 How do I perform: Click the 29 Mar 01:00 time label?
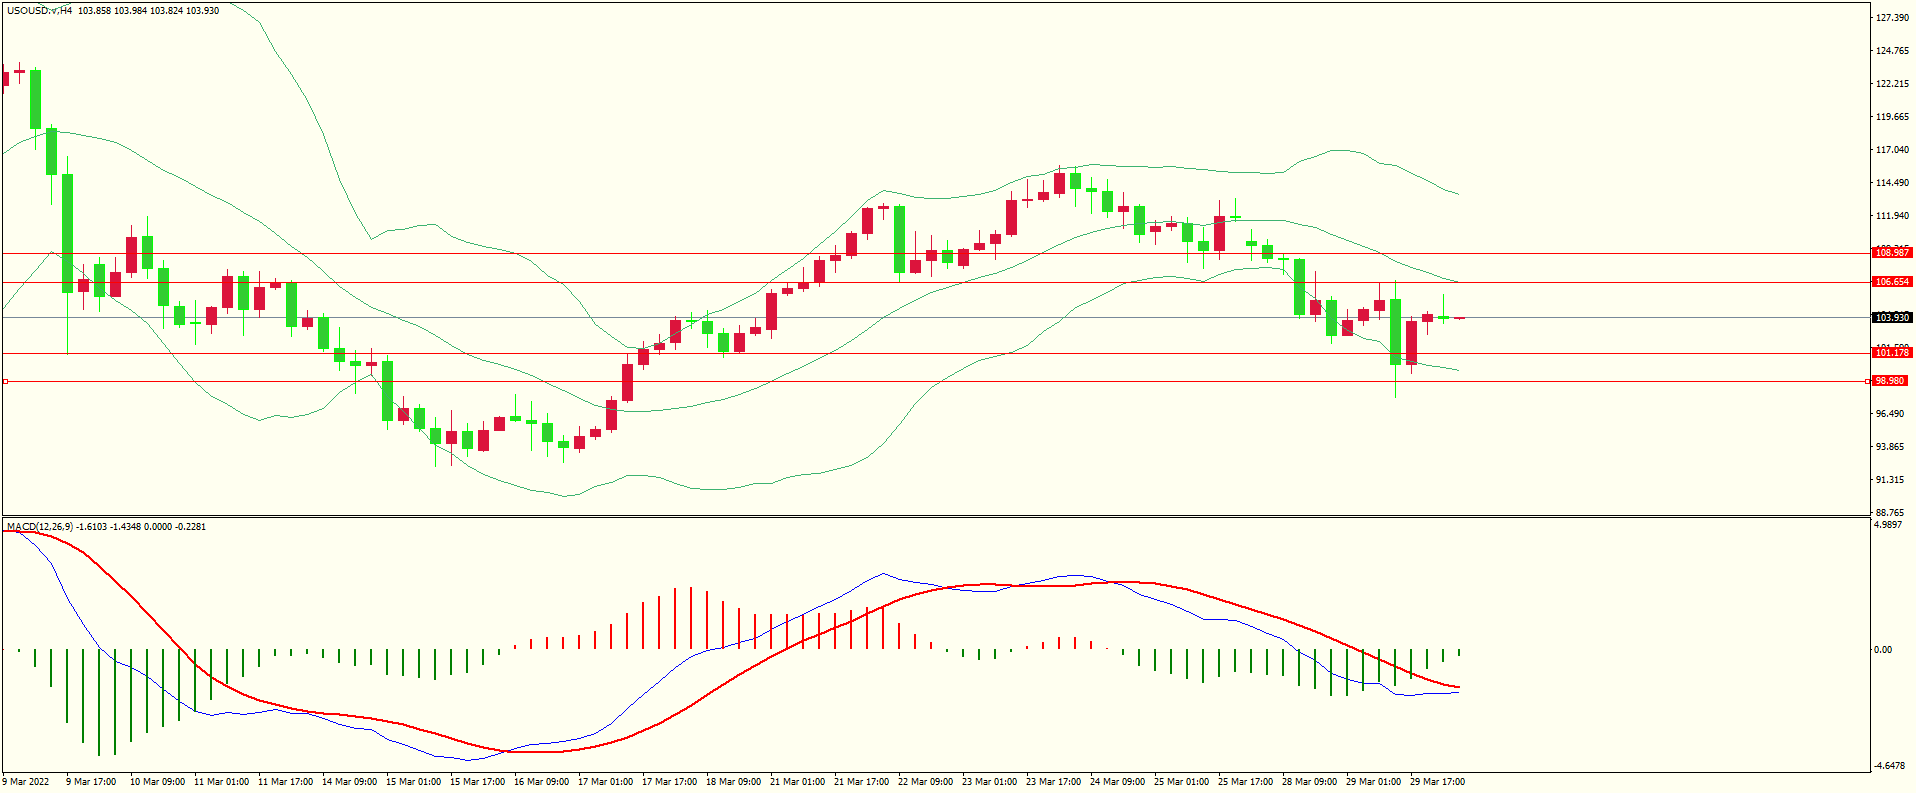tap(1373, 782)
